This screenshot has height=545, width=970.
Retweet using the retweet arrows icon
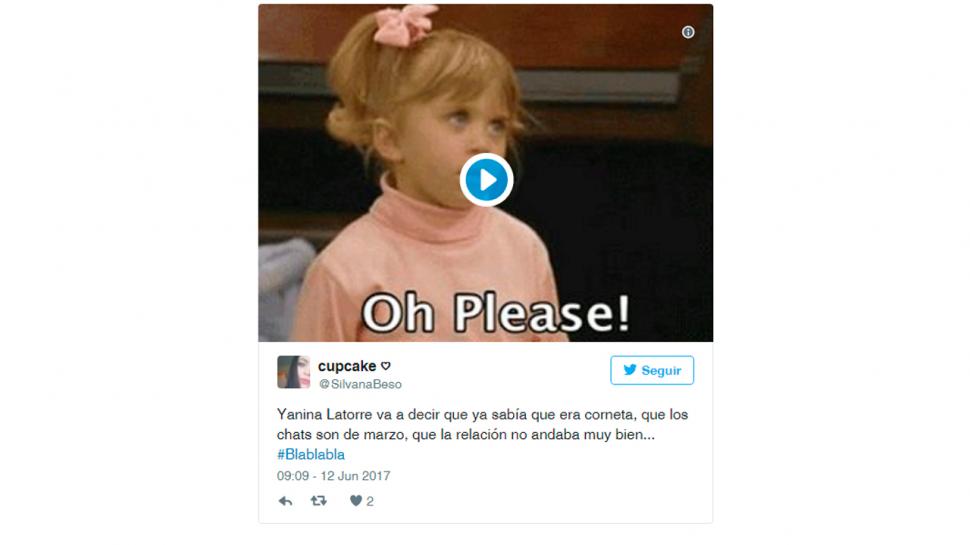319,501
